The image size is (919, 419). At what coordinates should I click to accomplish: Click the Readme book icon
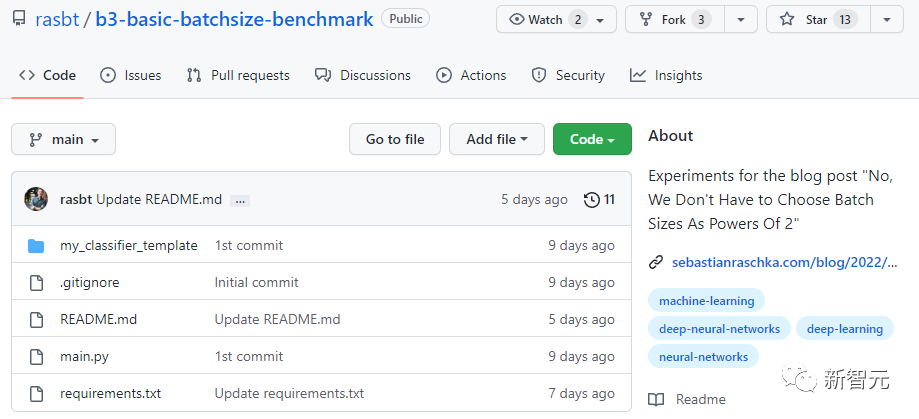(x=656, y=399)
